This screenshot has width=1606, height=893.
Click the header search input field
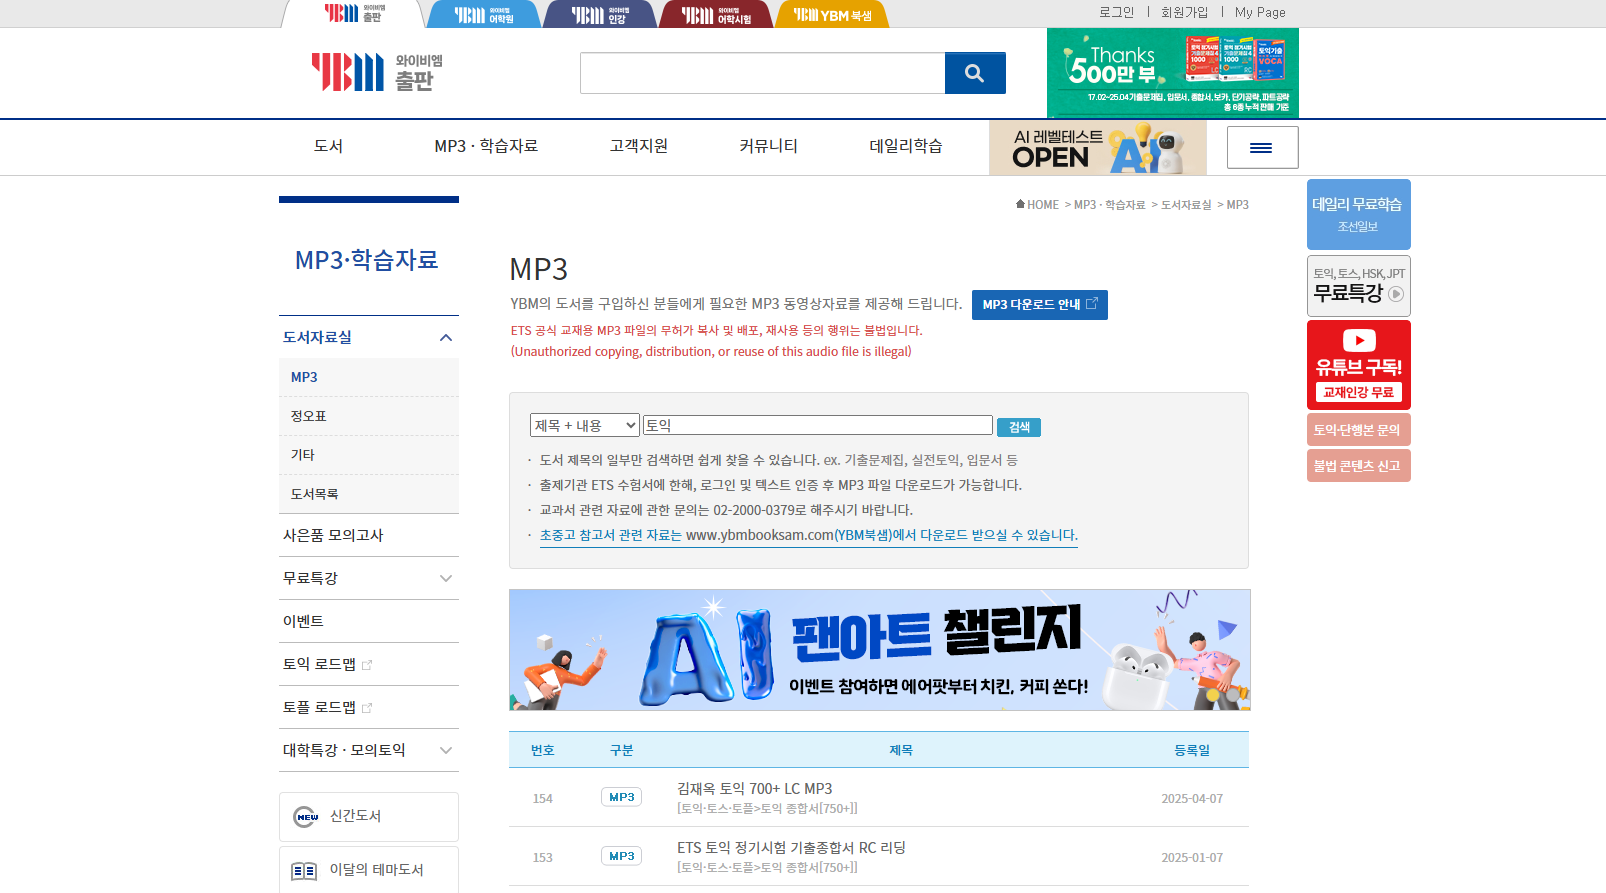(762, 73)
